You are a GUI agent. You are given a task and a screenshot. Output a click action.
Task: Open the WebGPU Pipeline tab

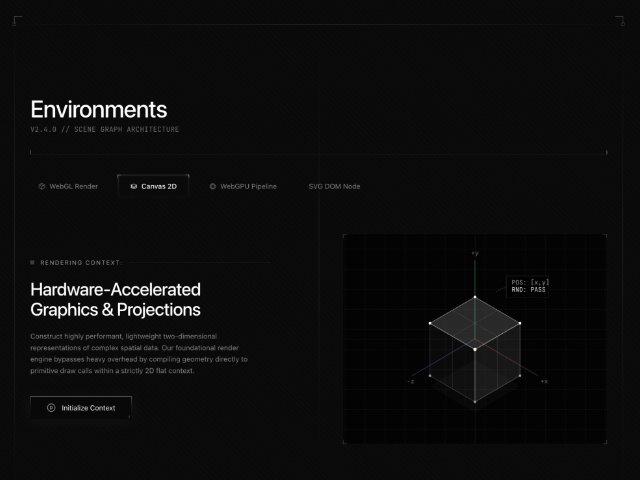(242, 186)
